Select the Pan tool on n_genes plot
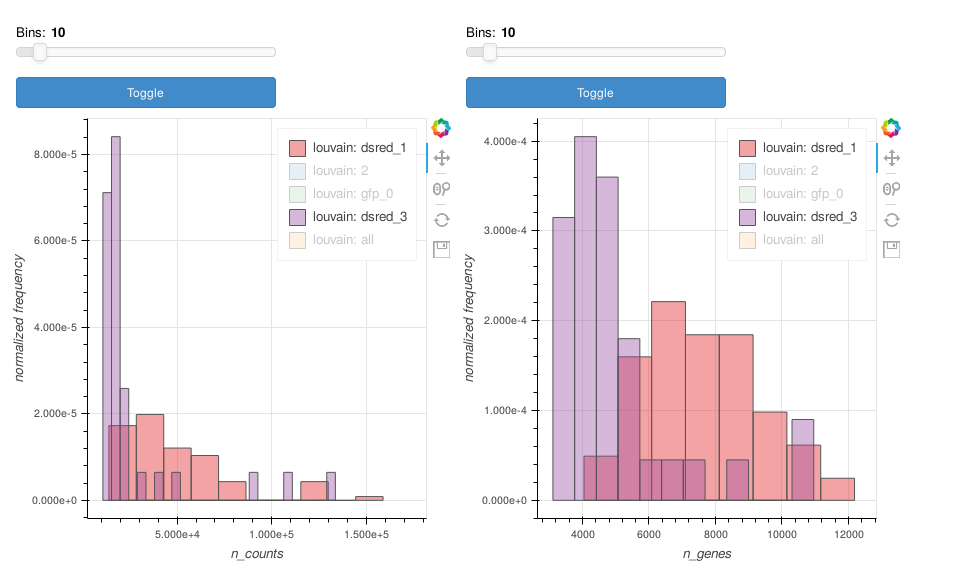978x588 pixels. click(892, 158)
